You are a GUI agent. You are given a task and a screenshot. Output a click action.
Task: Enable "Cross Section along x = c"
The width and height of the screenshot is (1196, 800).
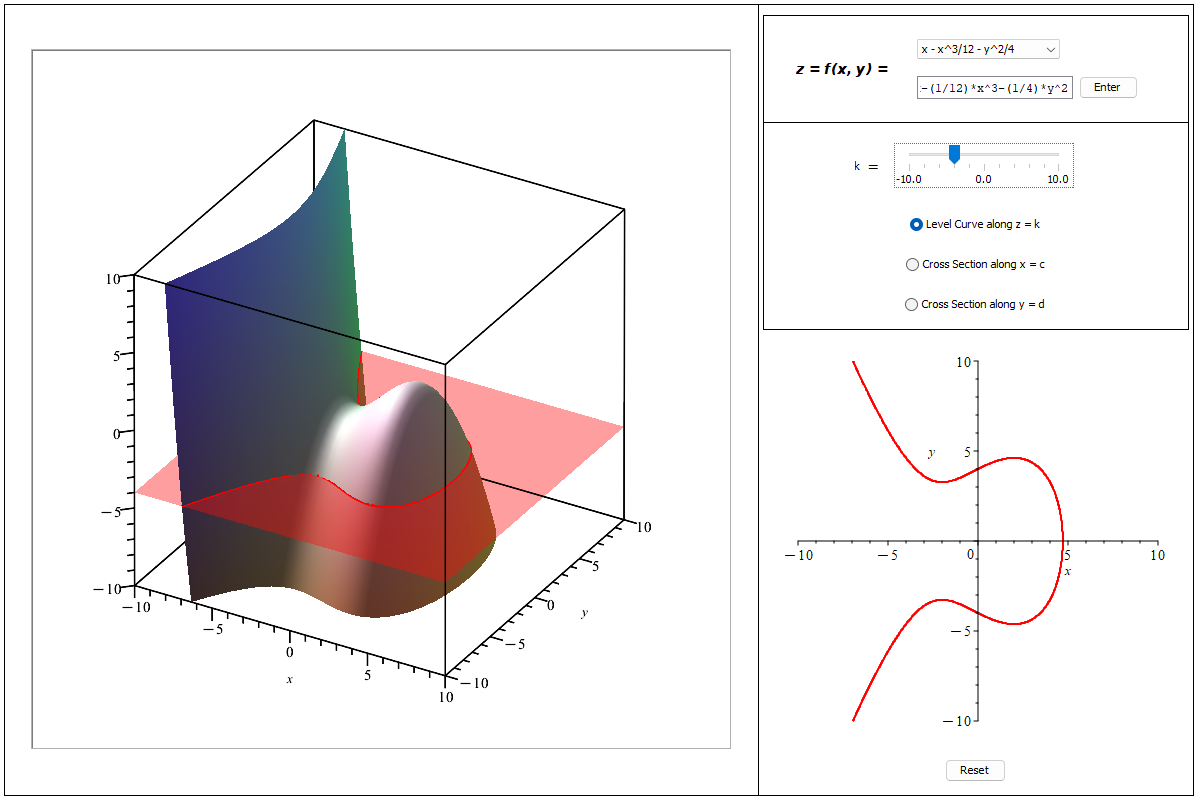[x=911, y=264]
